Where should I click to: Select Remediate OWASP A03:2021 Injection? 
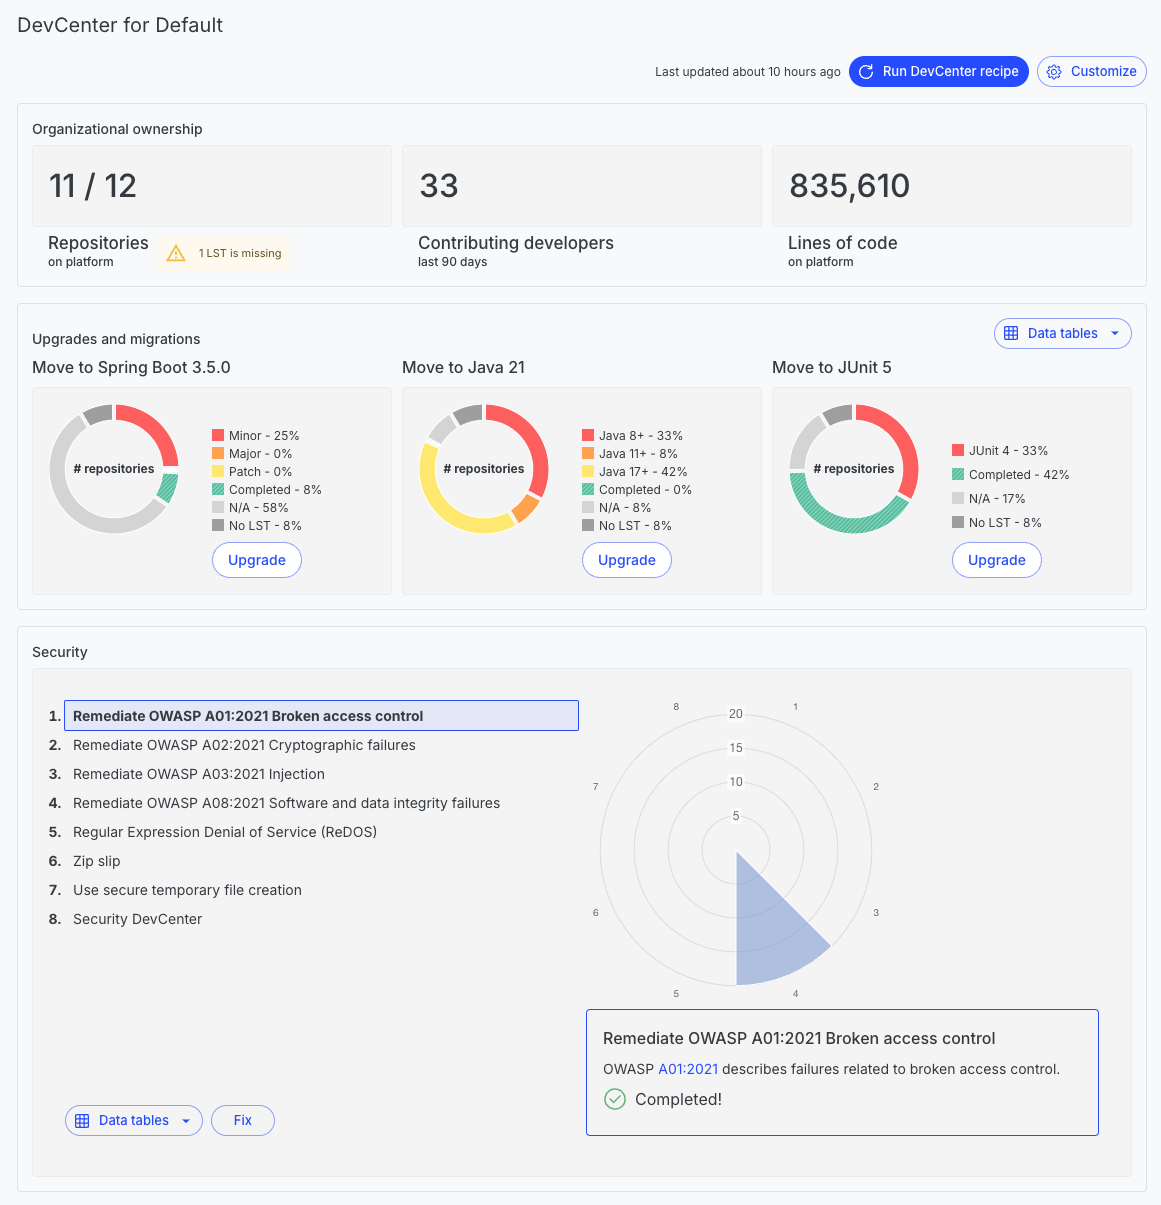pos(199,774)
